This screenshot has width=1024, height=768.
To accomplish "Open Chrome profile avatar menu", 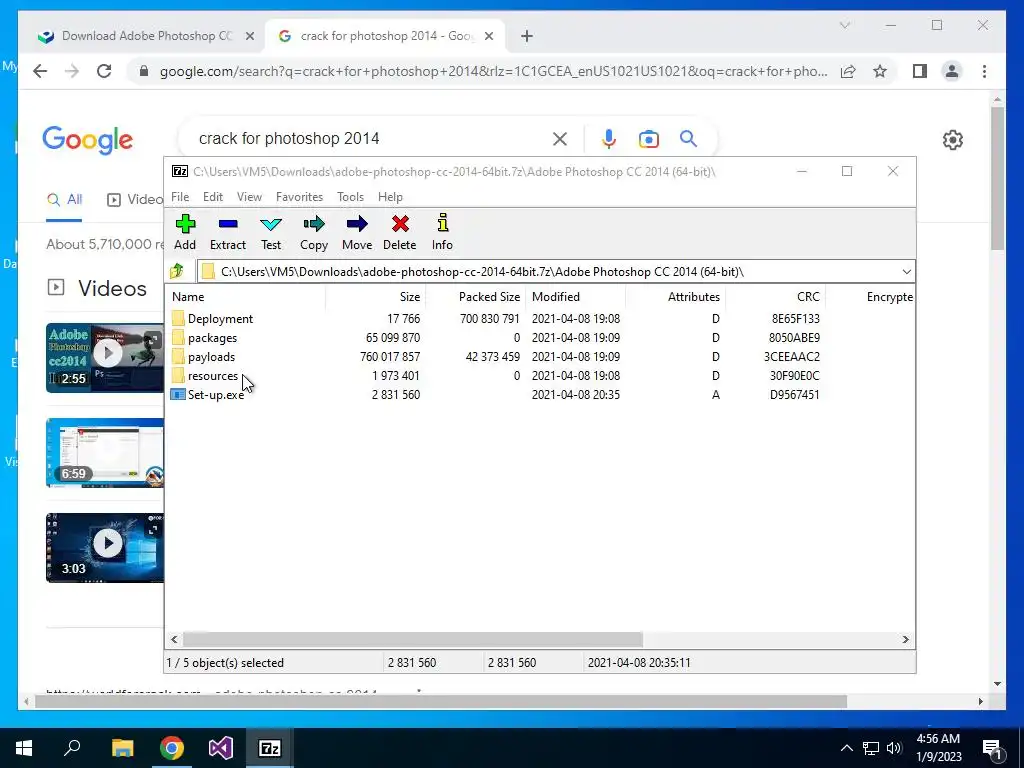I will point(952,71).
